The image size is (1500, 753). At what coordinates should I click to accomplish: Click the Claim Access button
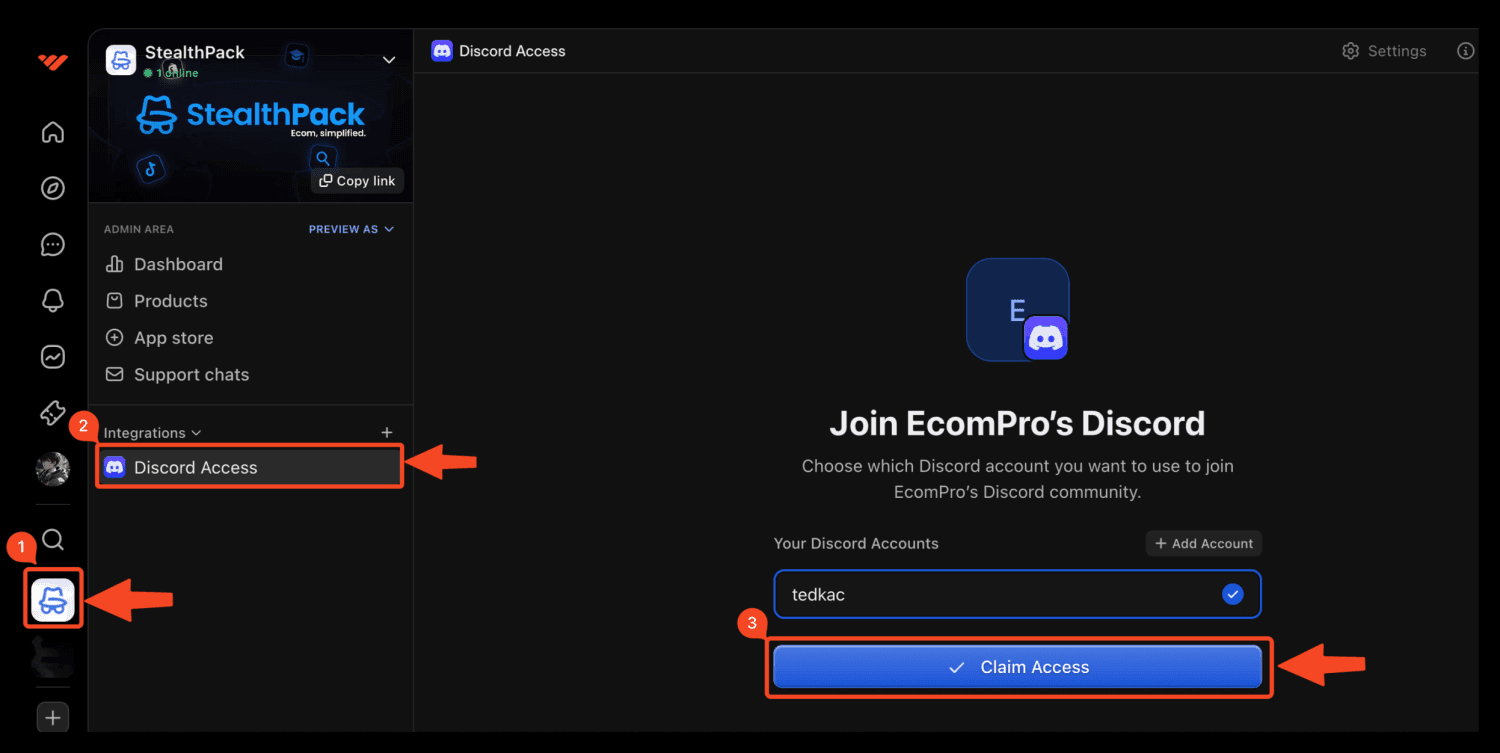pyautogui.click(x=1017, y=667)
